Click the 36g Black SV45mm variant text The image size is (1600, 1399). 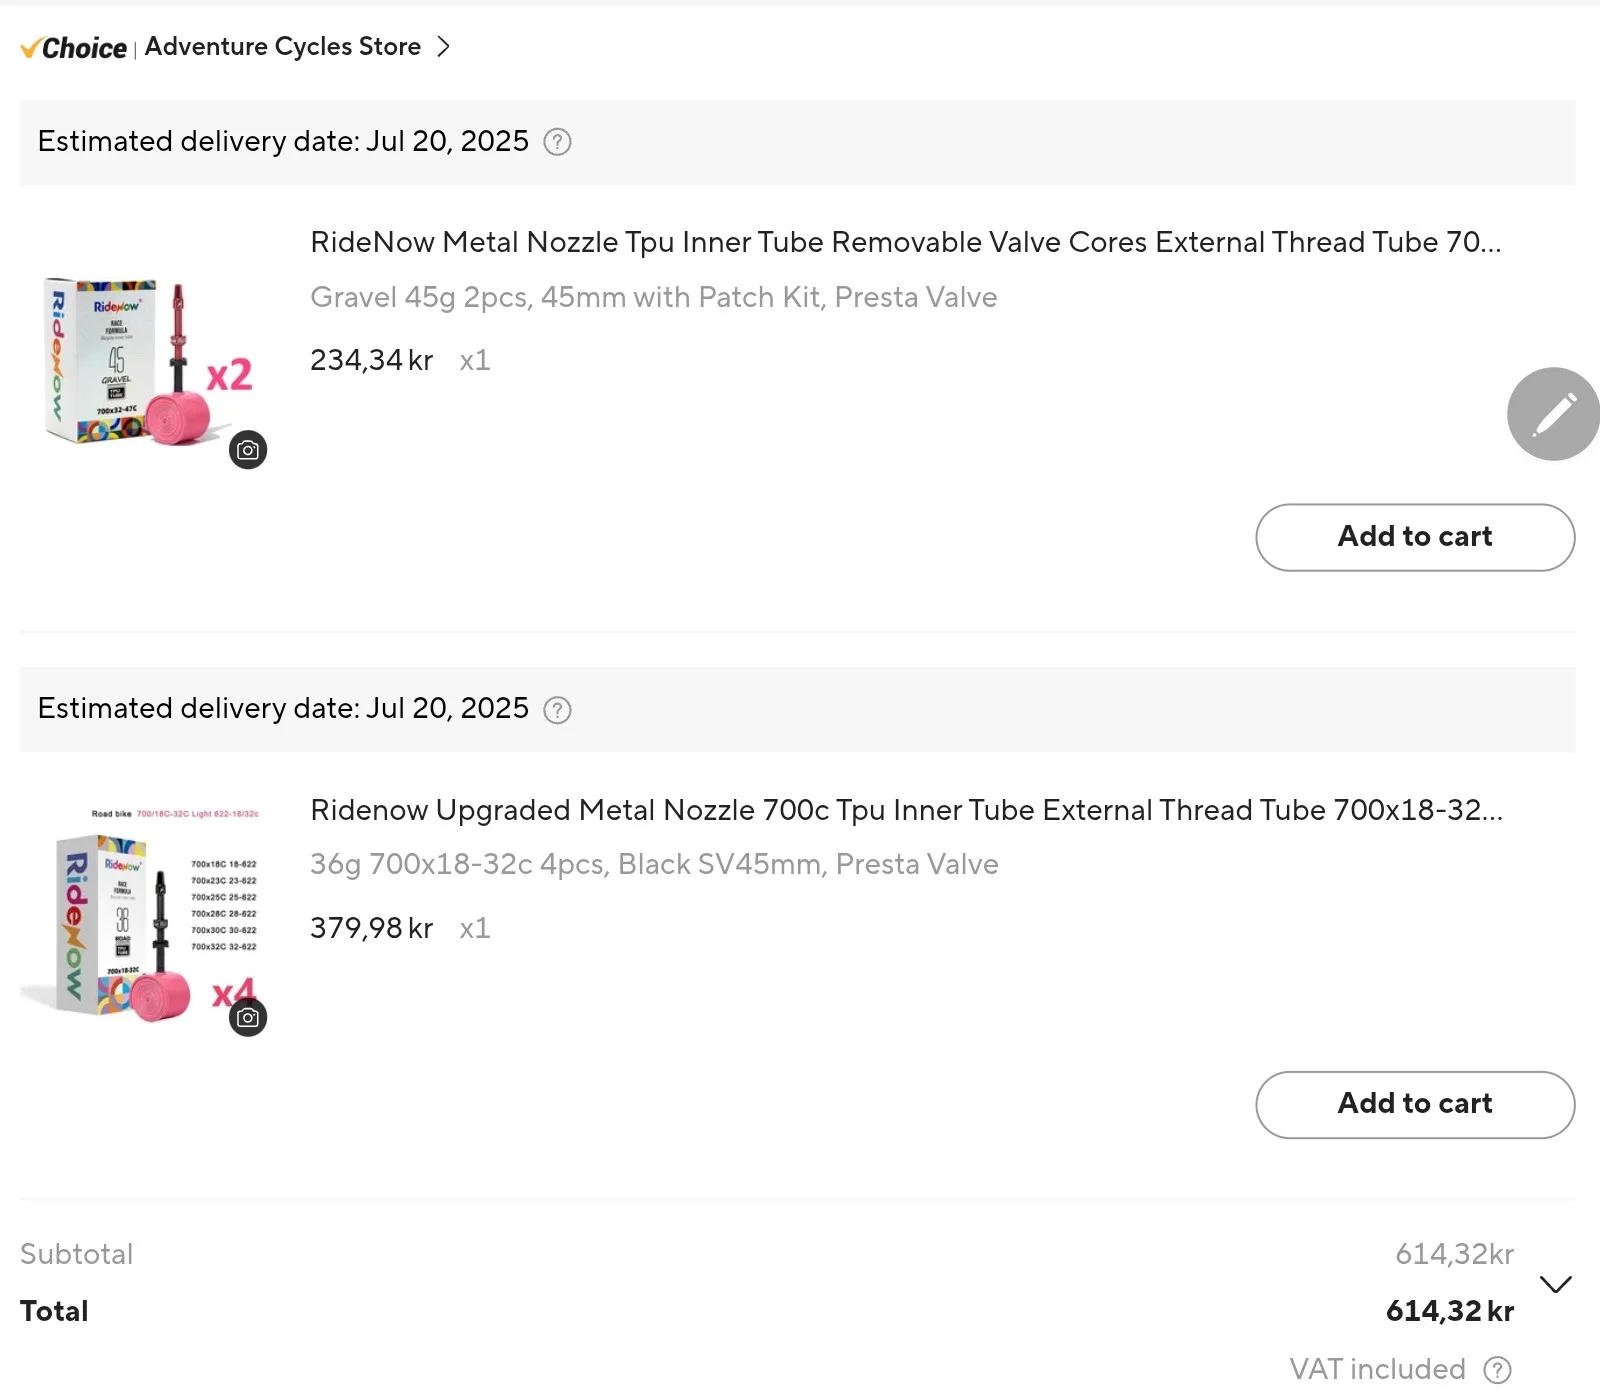(654, 864)
